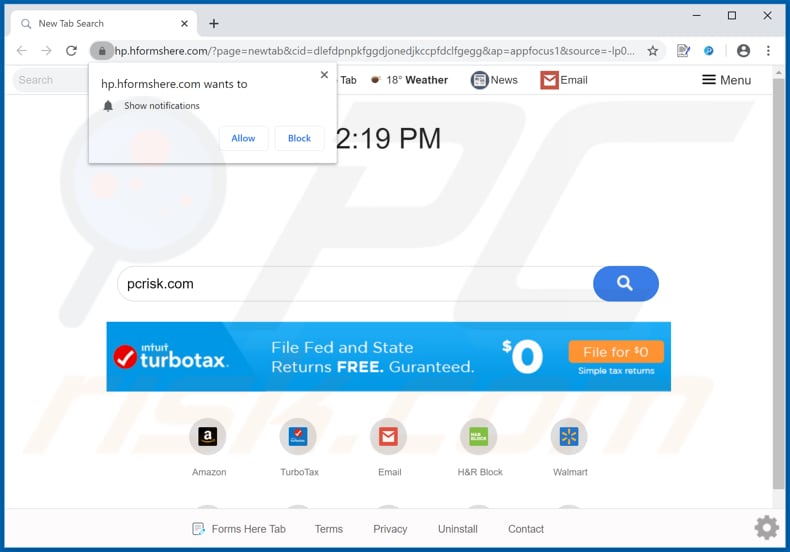Click the blue magnifier search button
The image size is (790, 552).
626,284
